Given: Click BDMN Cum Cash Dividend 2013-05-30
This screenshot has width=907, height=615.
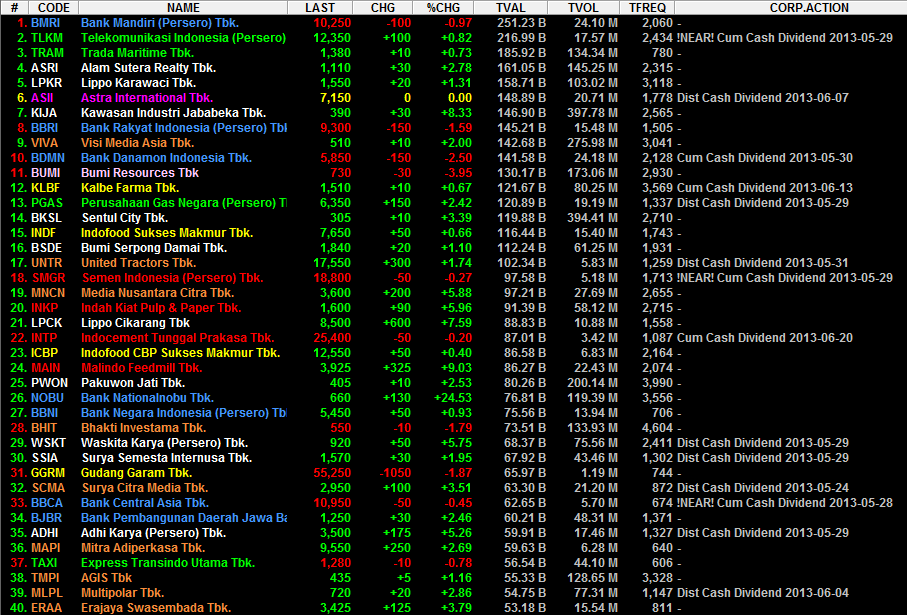Looking at the screenshot, I should (765, 159).
